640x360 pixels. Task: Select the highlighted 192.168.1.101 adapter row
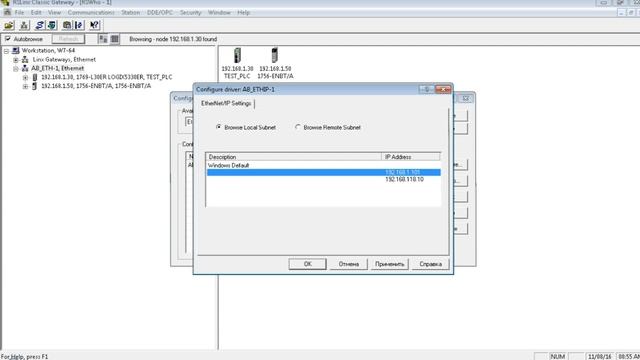323,173
